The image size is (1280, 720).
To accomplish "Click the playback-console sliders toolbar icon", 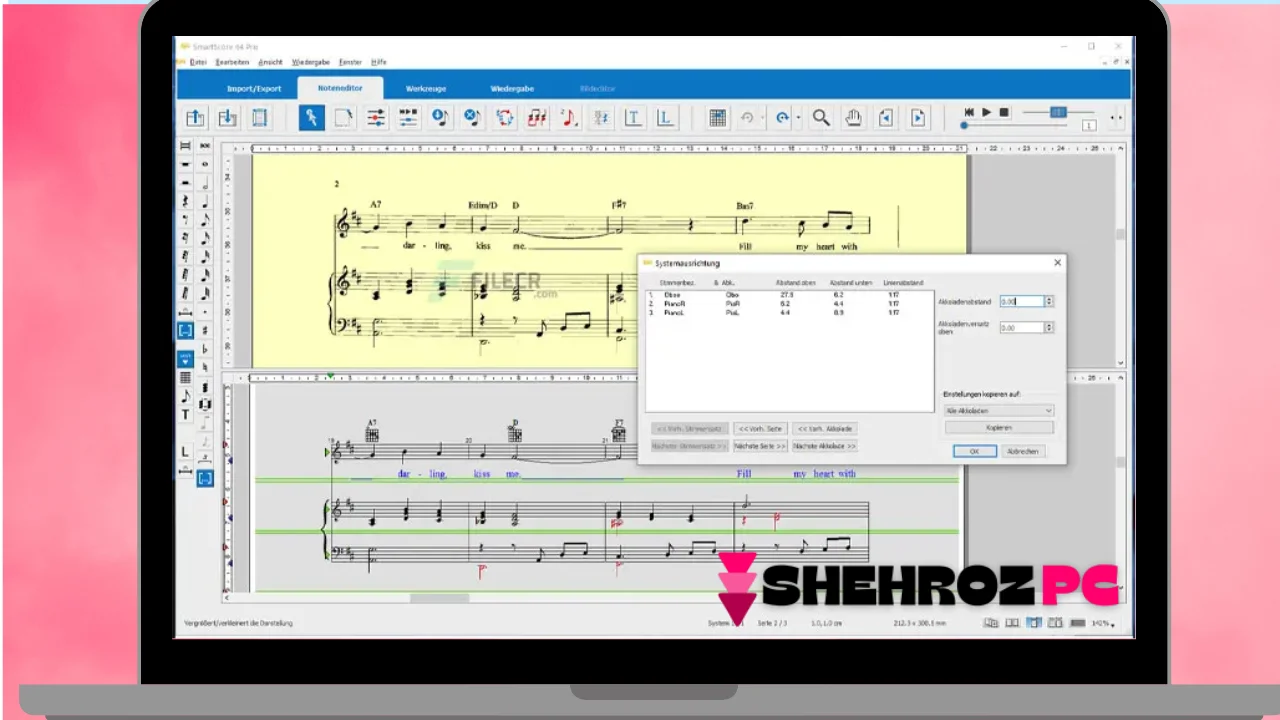I will tap(408, 118).
